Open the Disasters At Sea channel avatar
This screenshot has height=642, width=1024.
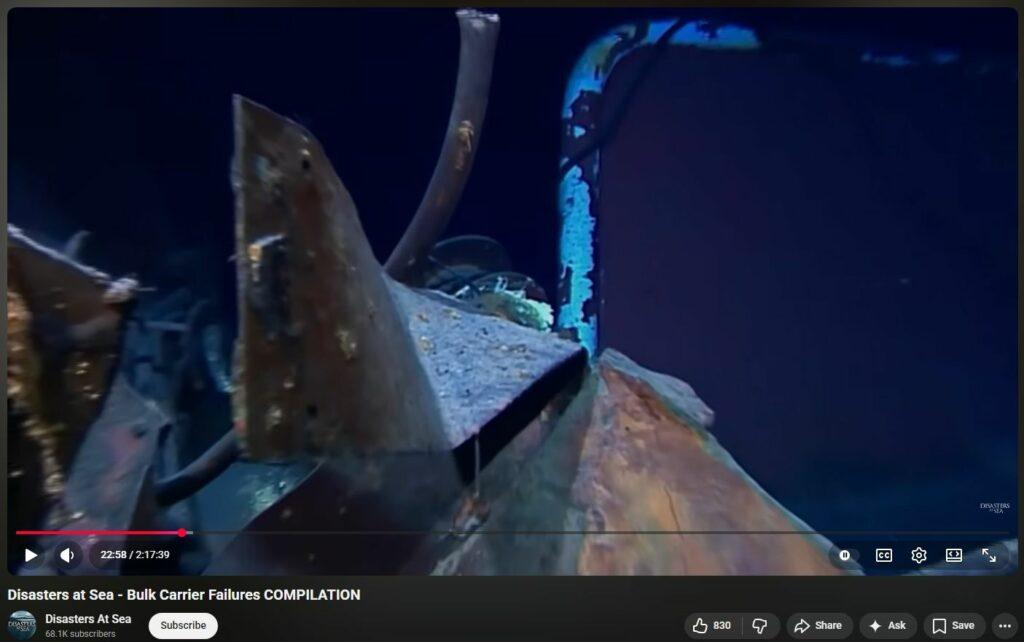(x=22, y=625)
